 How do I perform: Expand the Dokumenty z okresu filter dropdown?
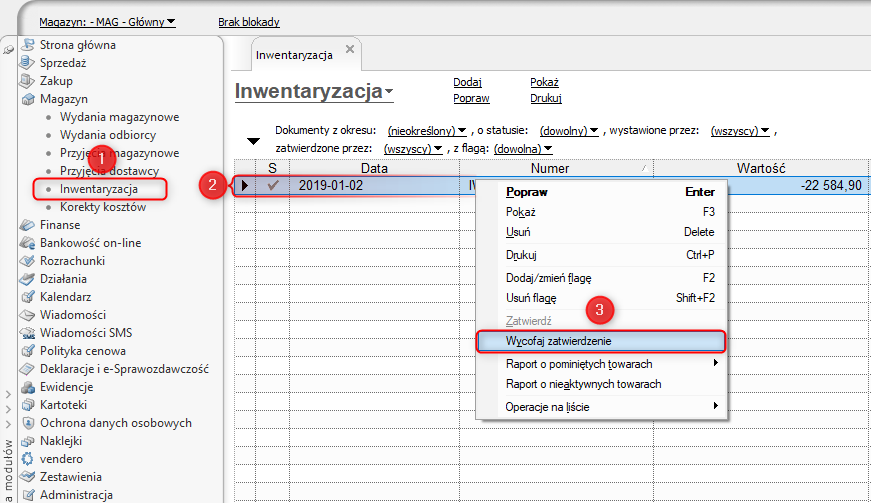click(427, 131)
